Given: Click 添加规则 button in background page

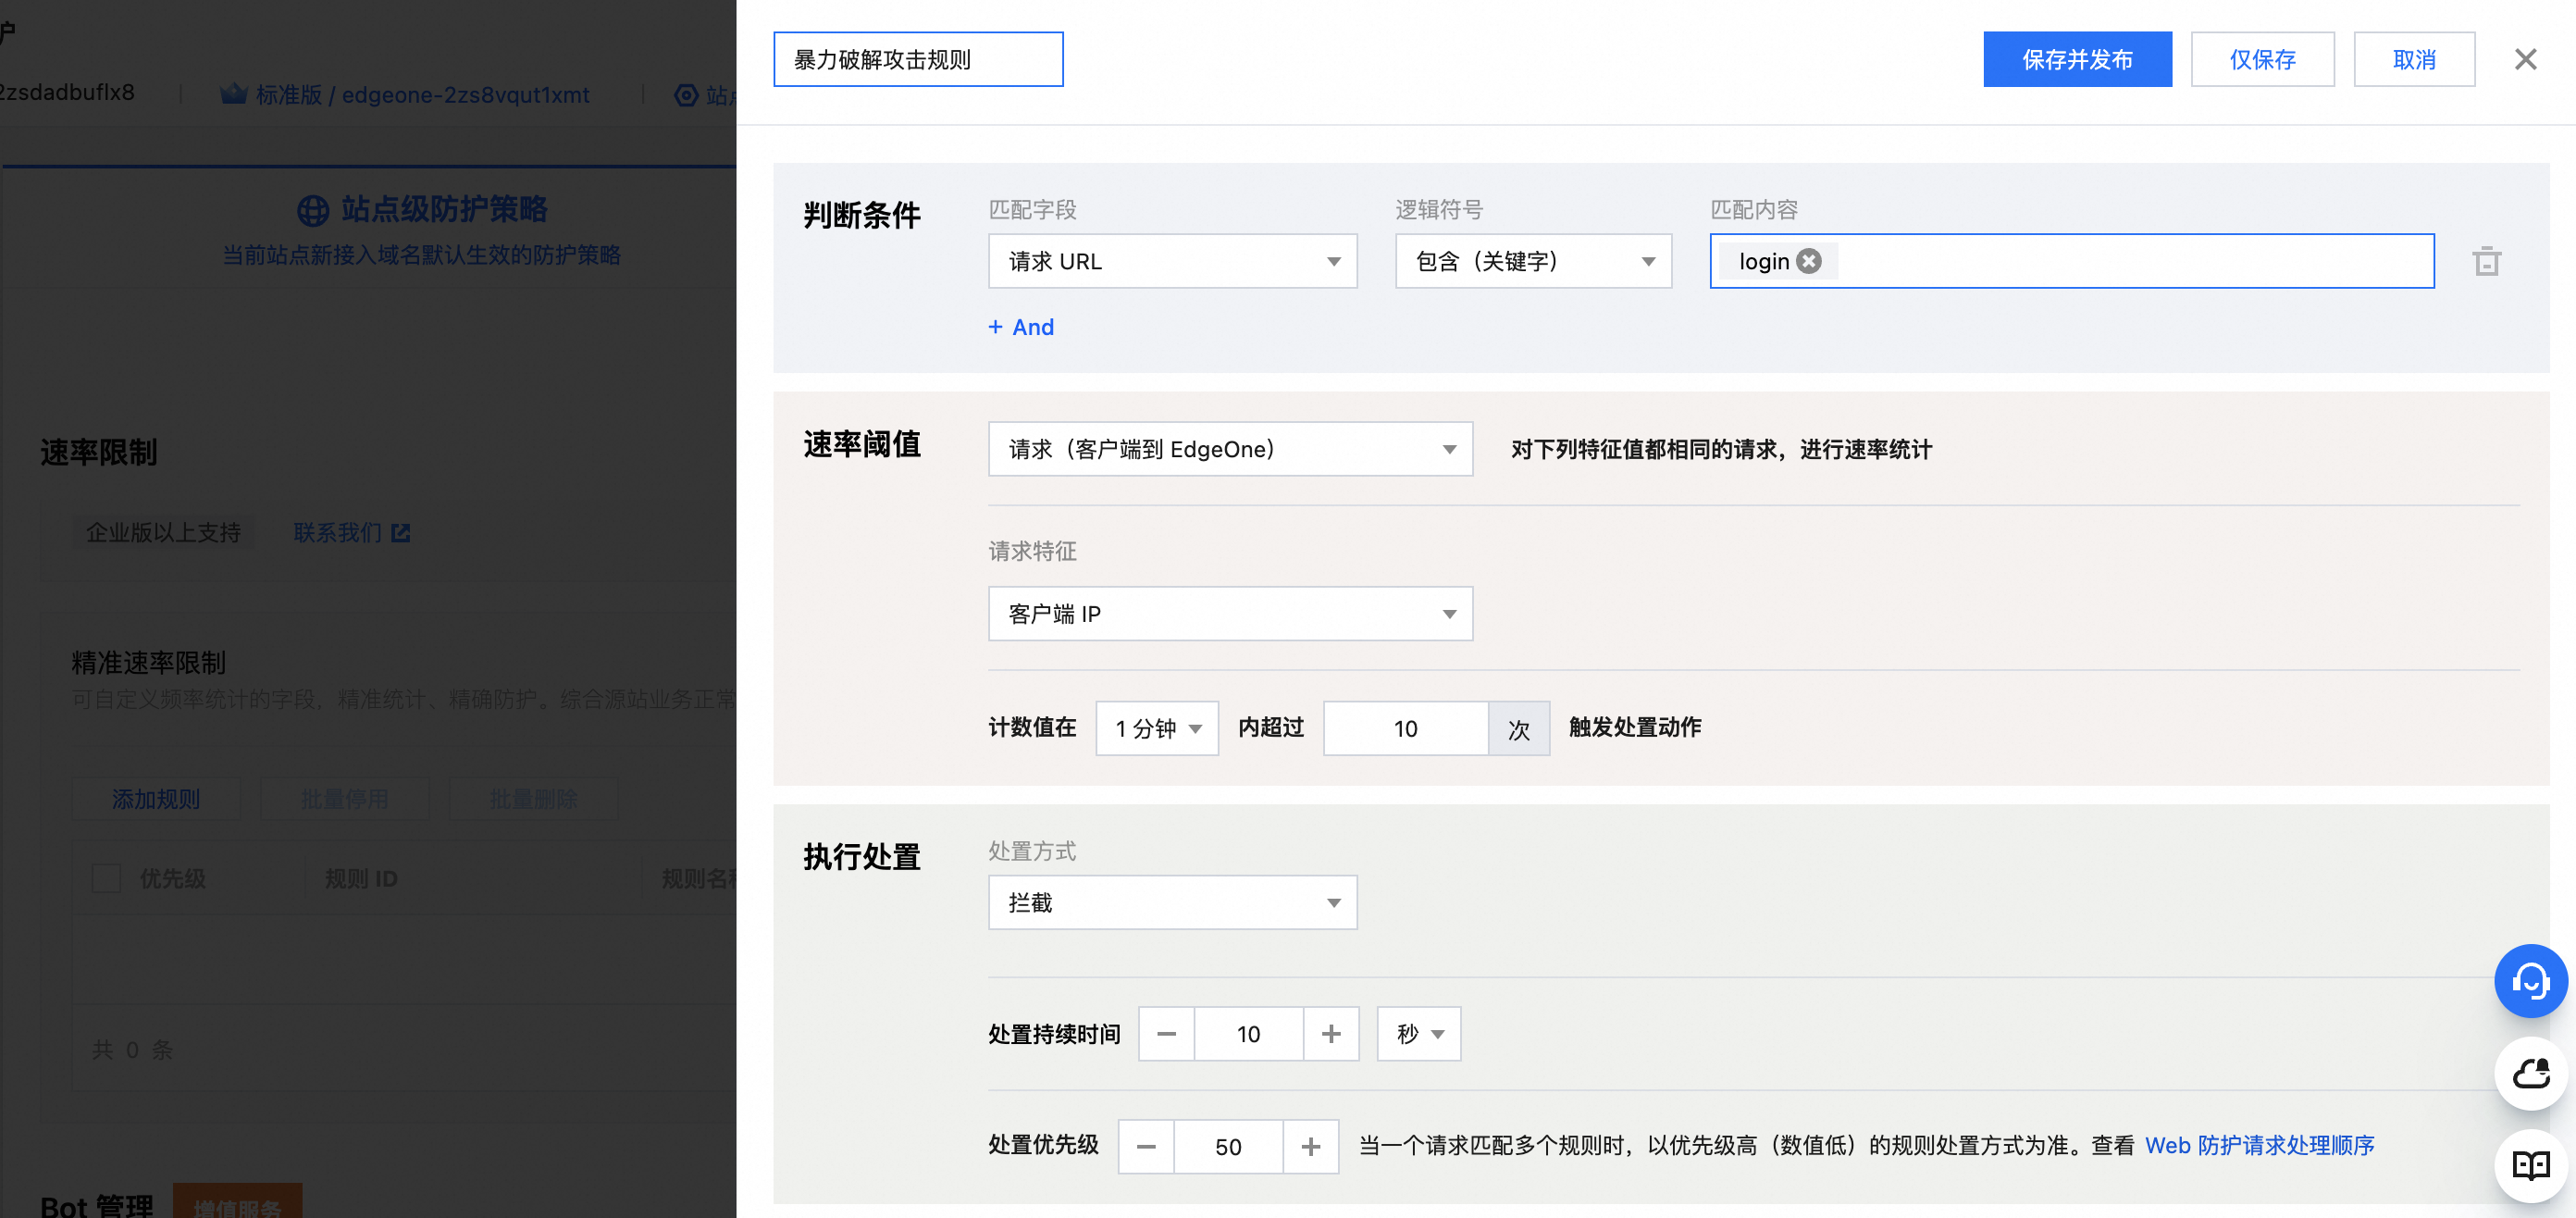Looking at the screenshot, I should click(156, 799).
